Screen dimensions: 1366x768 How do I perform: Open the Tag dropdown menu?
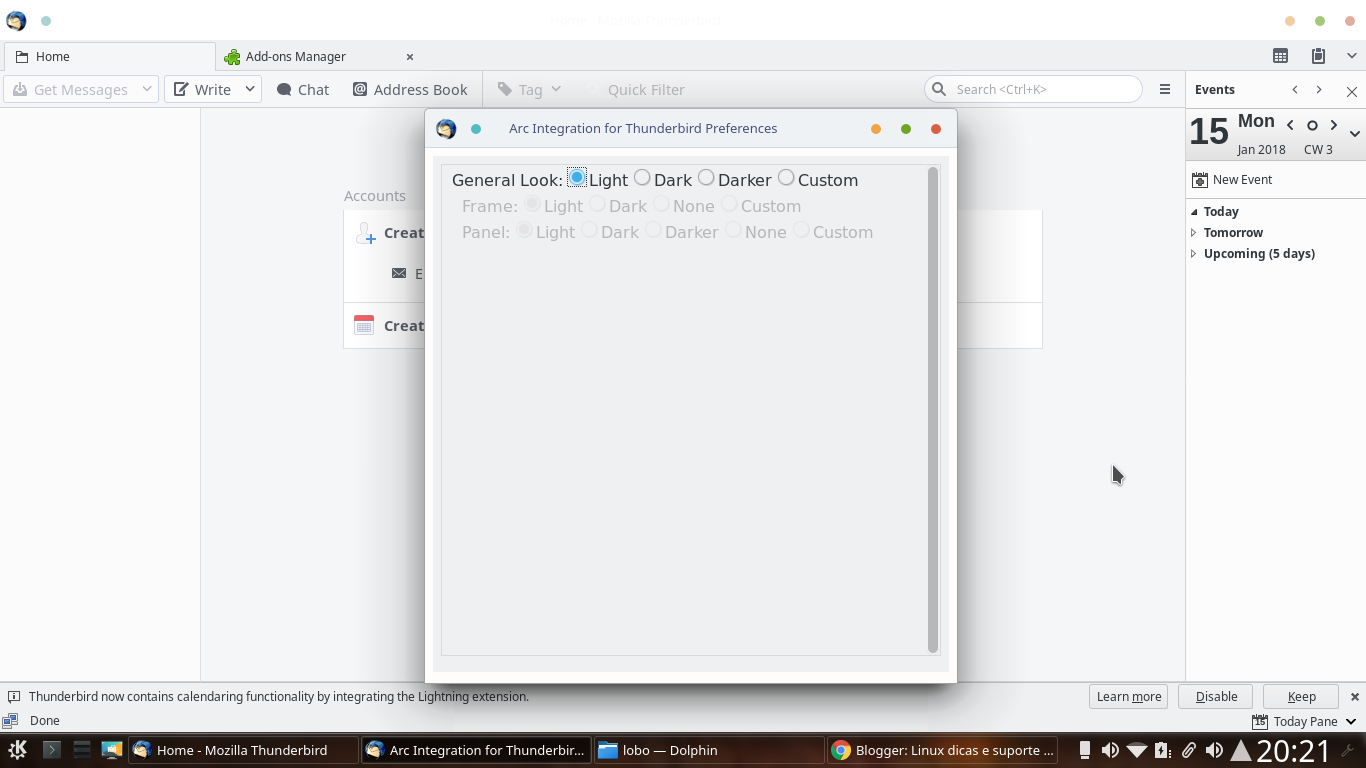530,89
